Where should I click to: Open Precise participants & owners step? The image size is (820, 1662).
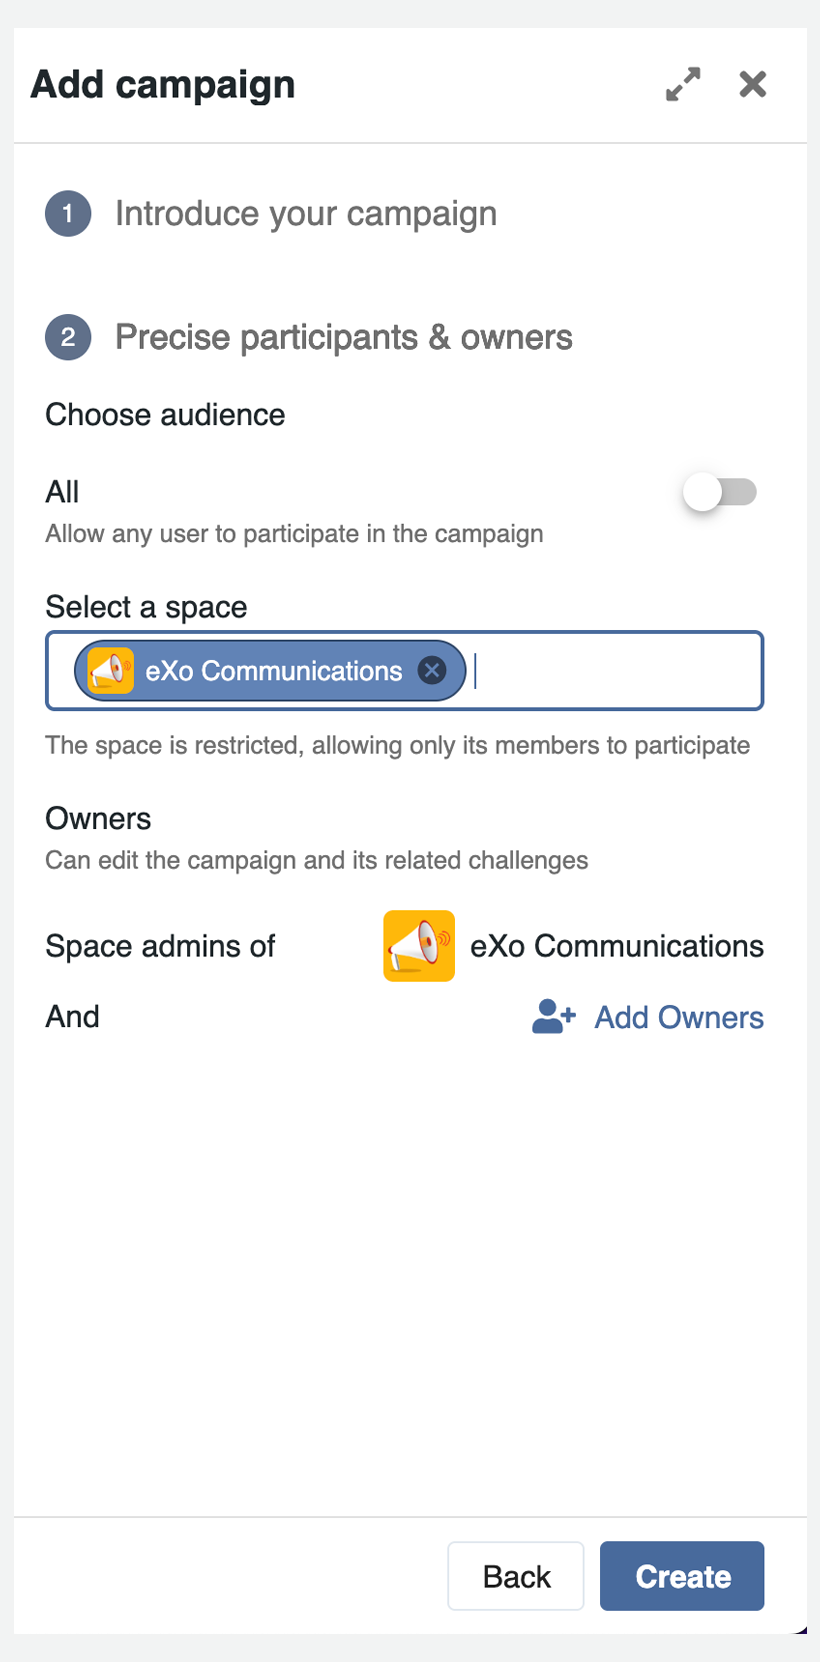point(343,338)
